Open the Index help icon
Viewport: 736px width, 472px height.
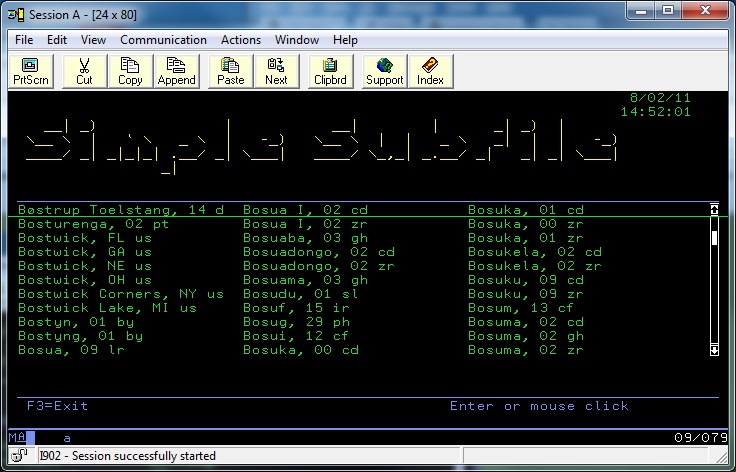pos(430,71)
